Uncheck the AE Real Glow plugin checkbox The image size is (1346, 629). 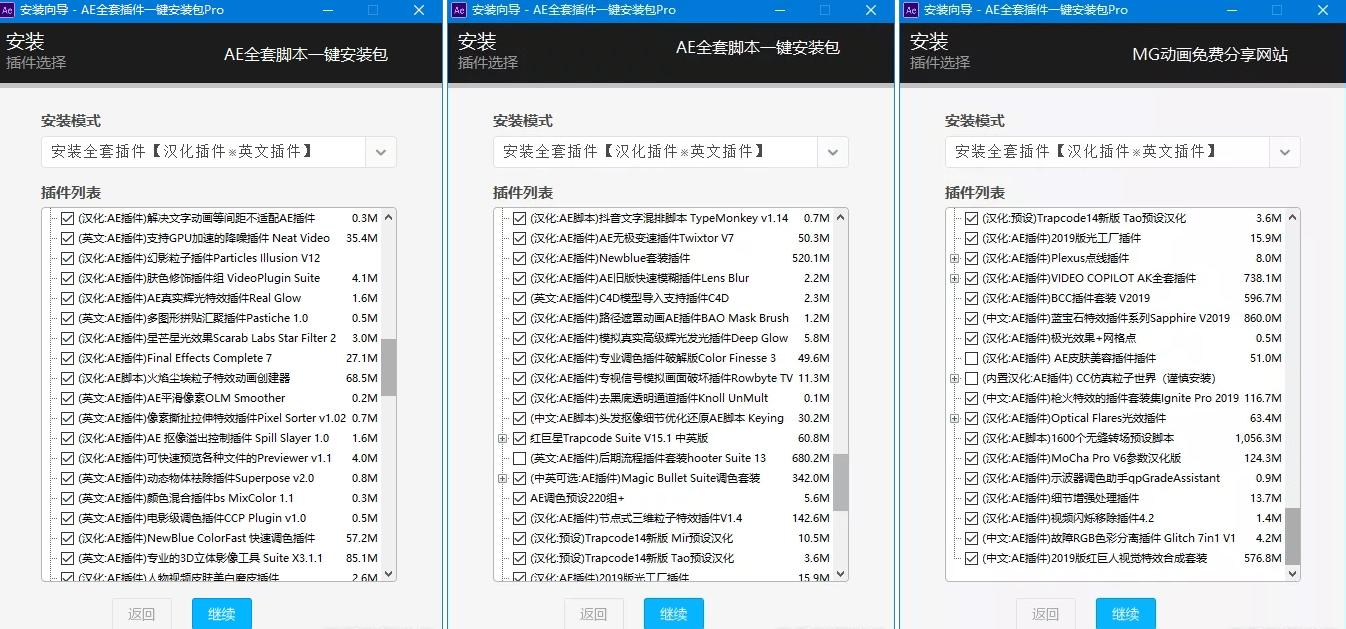click(68, 298)
